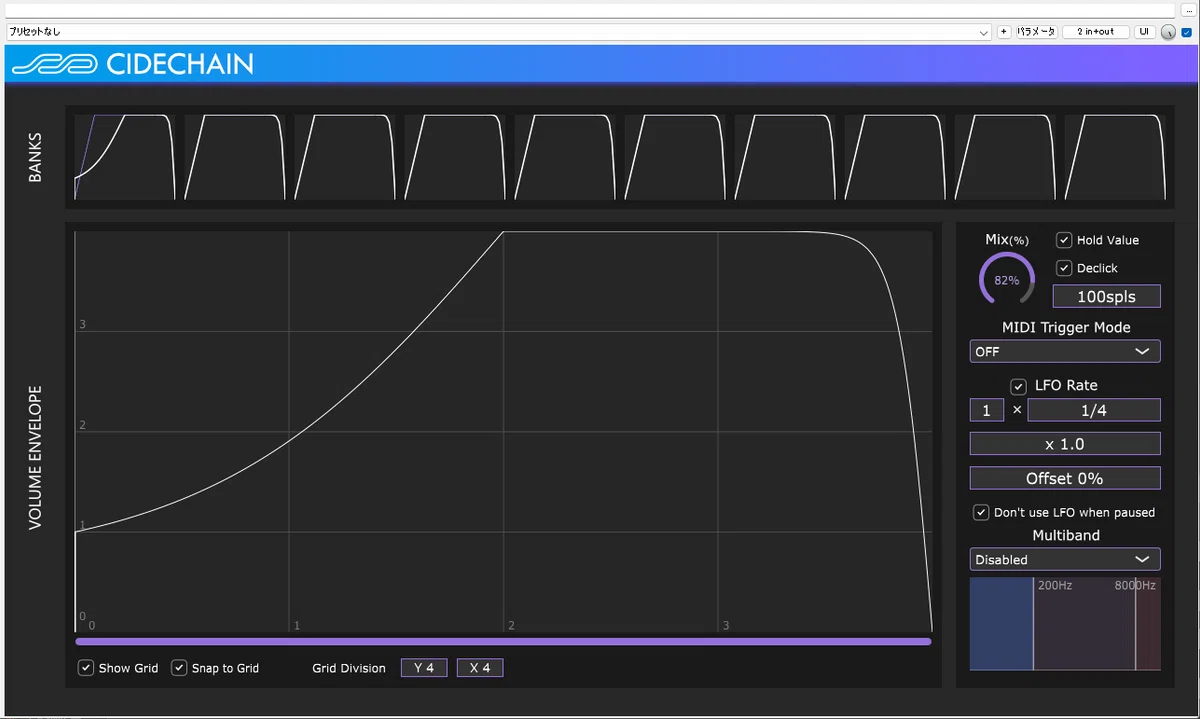Screen dimensions: 1200x719
Task: Click the パラメータ button
Action: tap(1036, 32)
